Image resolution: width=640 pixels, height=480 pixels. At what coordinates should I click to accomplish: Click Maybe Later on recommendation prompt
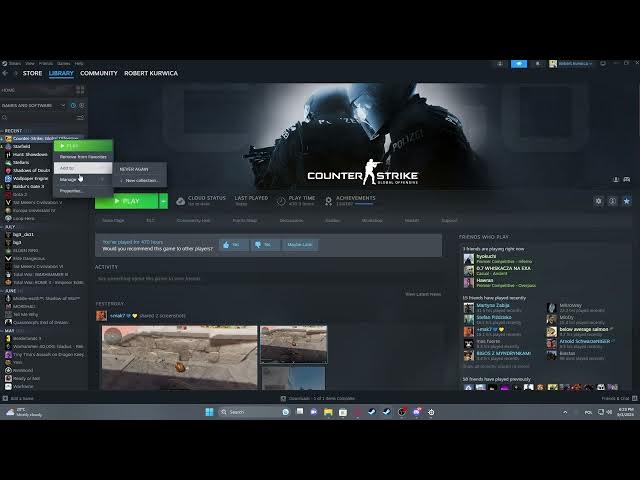(x=300, y=244)
